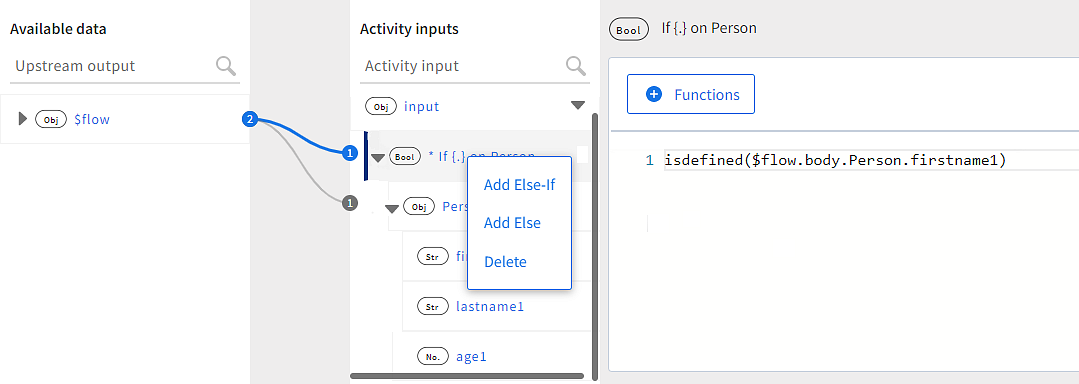This screenshot has height=384, width=1079.
Task: Click the Obj badge next to $flow
Action: [50, 119]
